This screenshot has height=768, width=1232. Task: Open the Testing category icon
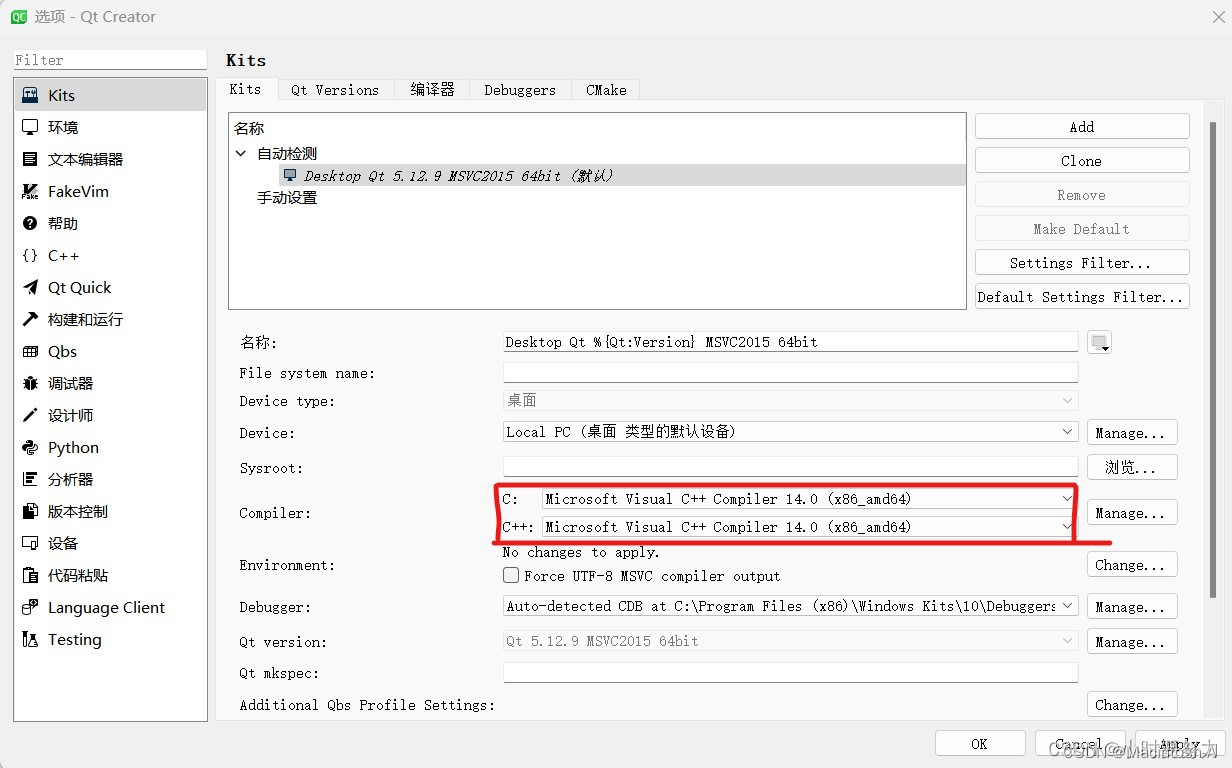pyautogui.click(x=30, y=639)
